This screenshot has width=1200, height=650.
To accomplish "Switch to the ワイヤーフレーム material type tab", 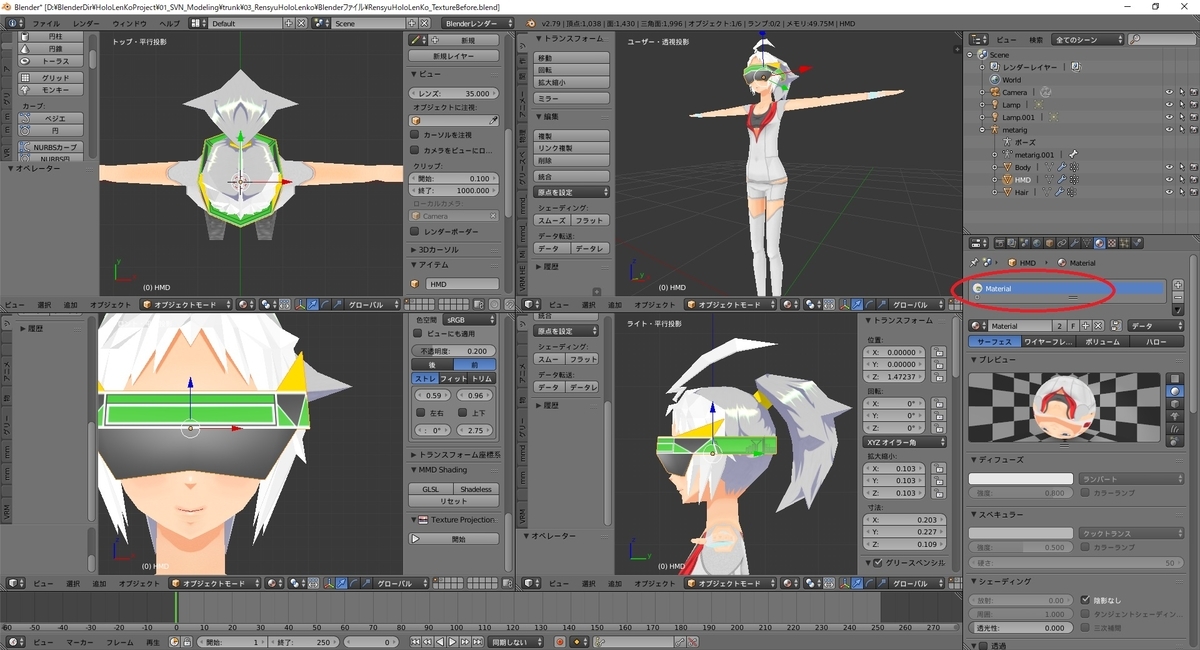I will coord(1049,342).
